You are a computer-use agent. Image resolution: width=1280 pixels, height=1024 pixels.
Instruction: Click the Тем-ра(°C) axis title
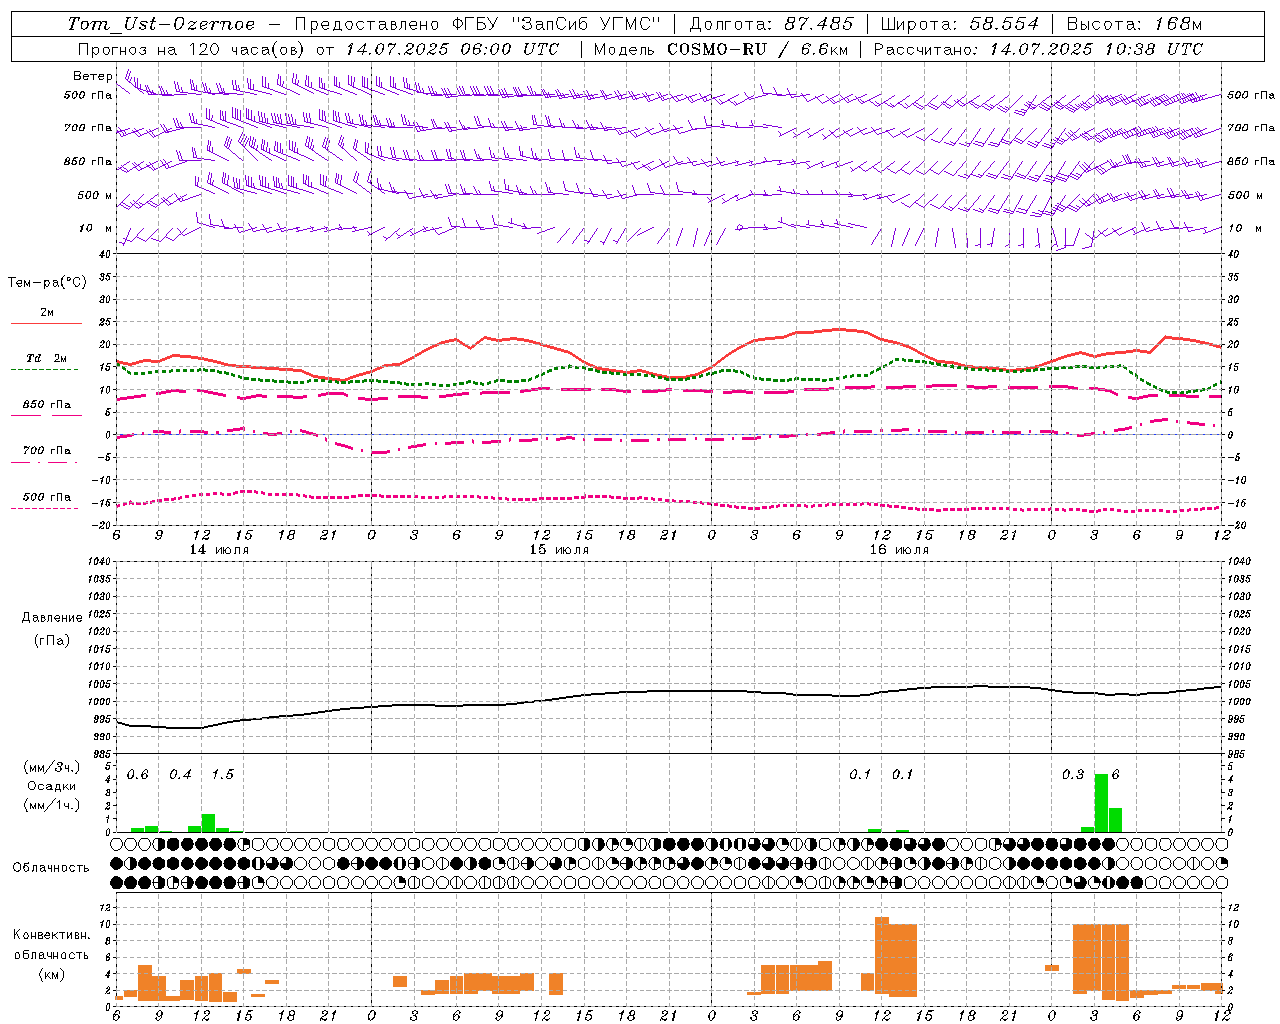tap(47, 282)
